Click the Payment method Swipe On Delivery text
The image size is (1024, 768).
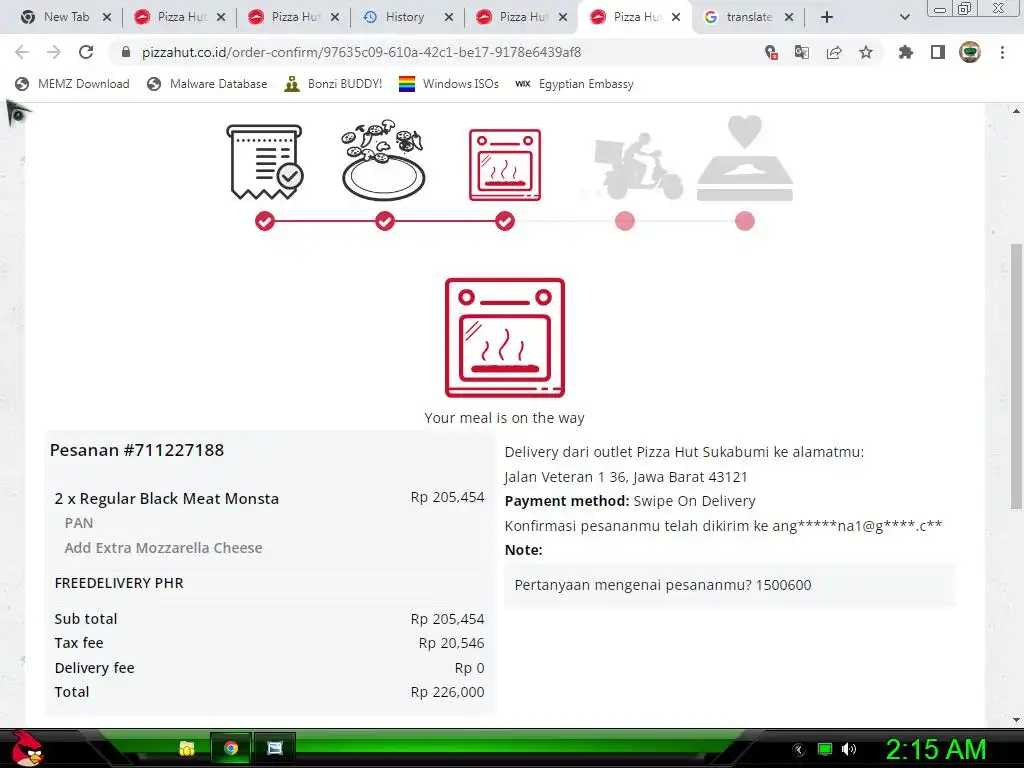[630, 501]
